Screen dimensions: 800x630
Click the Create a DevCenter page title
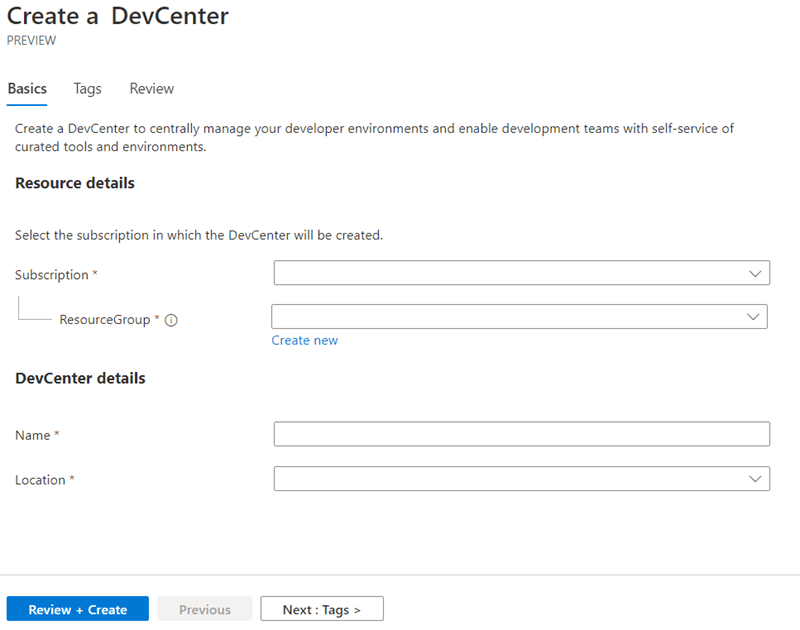pos(118,16)
